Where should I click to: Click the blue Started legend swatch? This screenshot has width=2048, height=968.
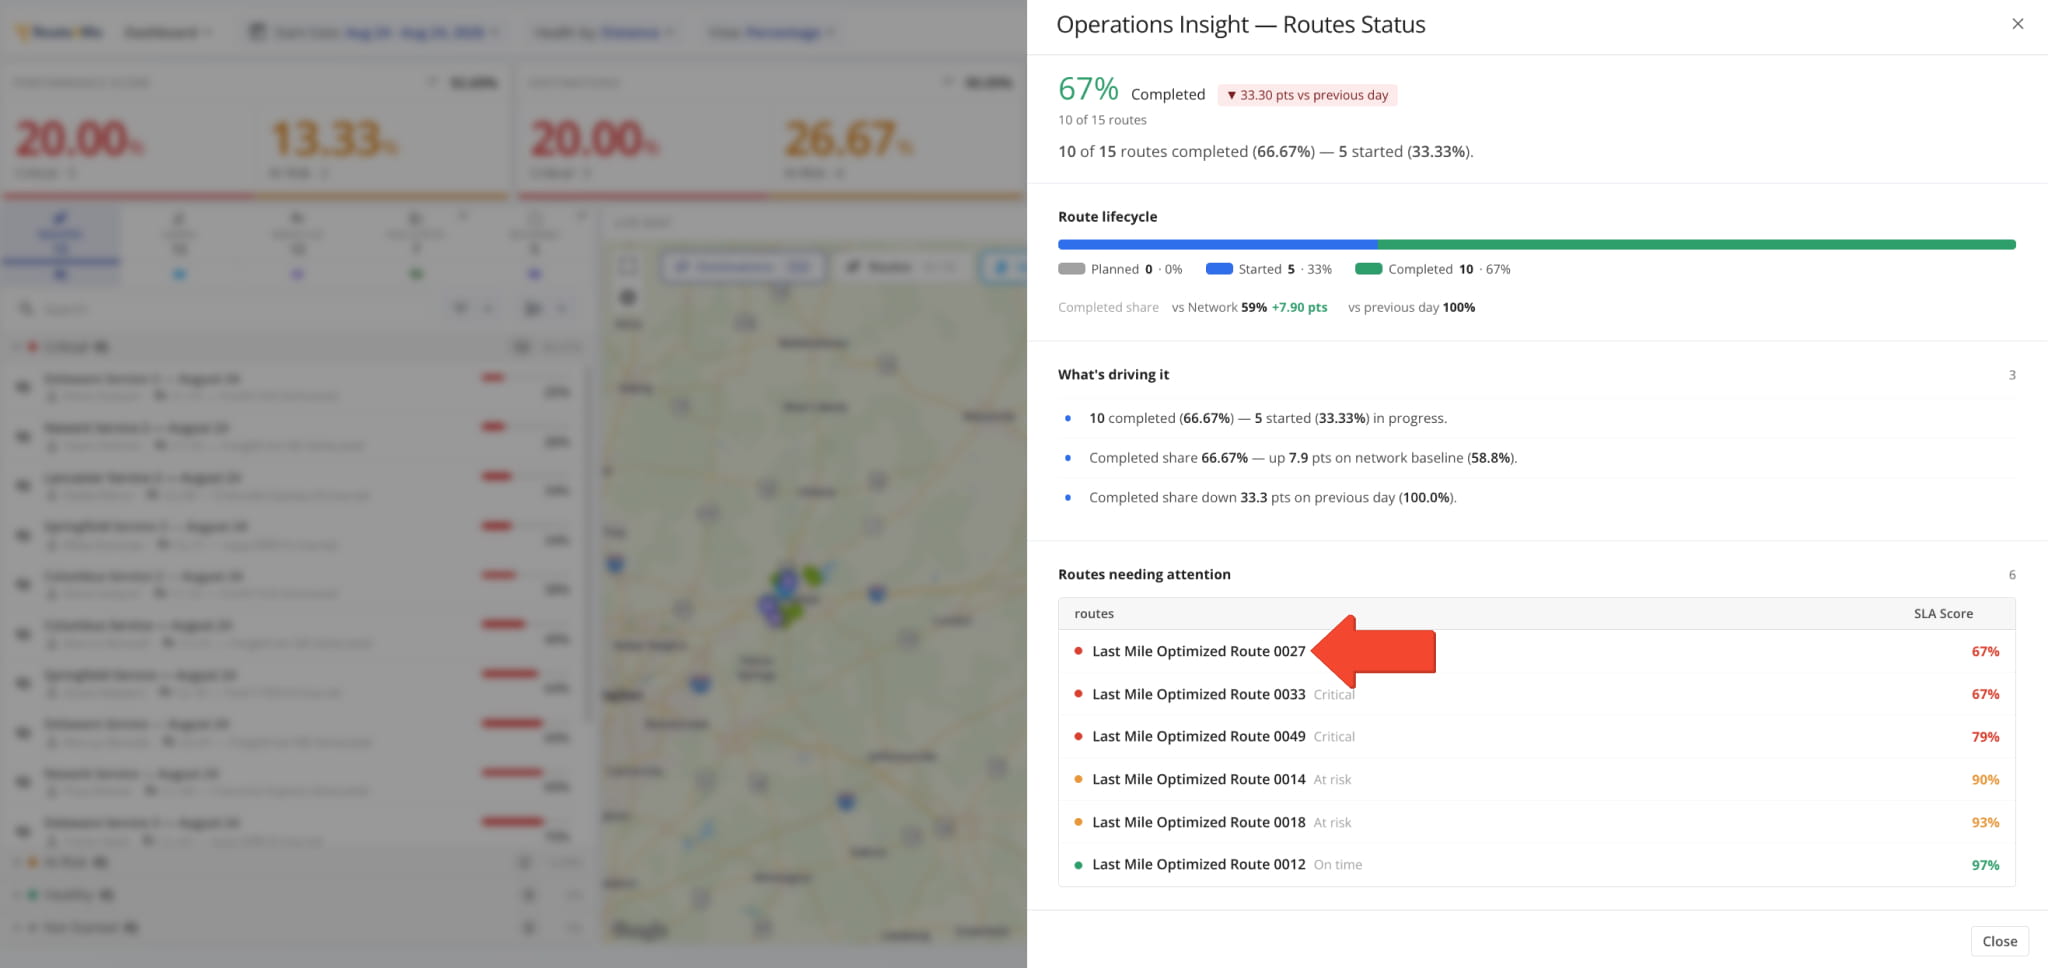pyautogui.click(x=1219, y=269)
